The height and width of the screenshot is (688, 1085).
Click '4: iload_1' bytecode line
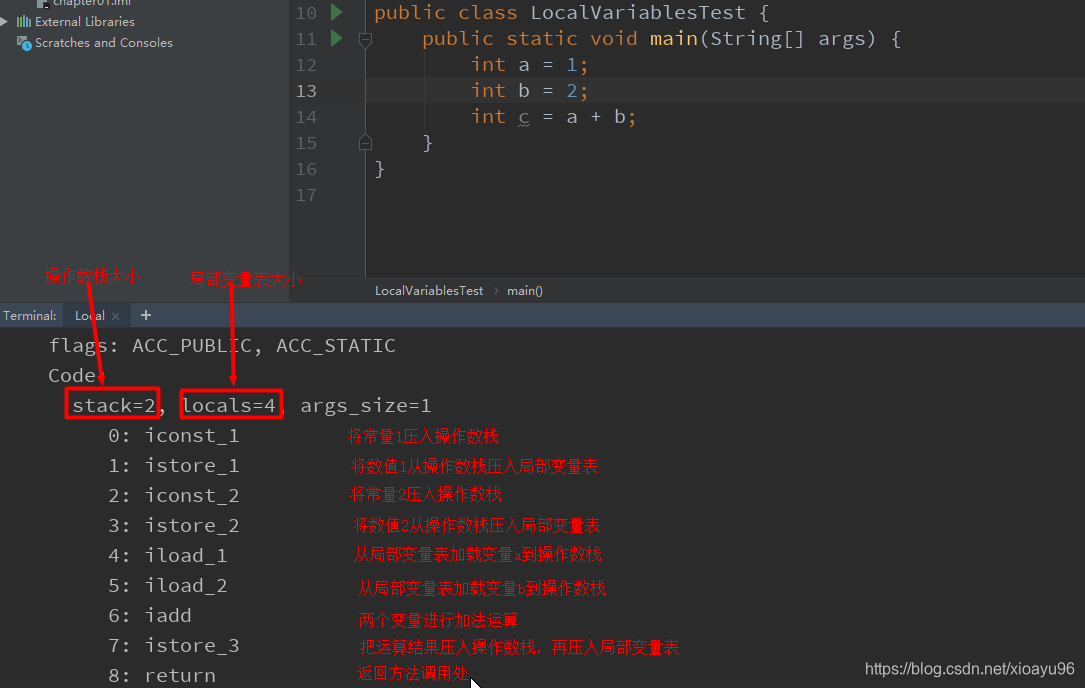point(167,555)
